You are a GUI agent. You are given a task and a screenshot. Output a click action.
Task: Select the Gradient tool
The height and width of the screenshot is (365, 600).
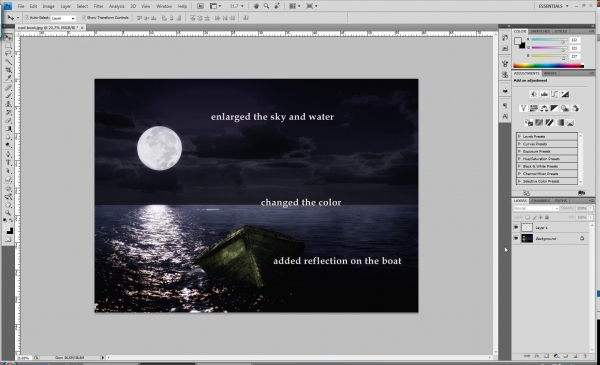(8, 129)
